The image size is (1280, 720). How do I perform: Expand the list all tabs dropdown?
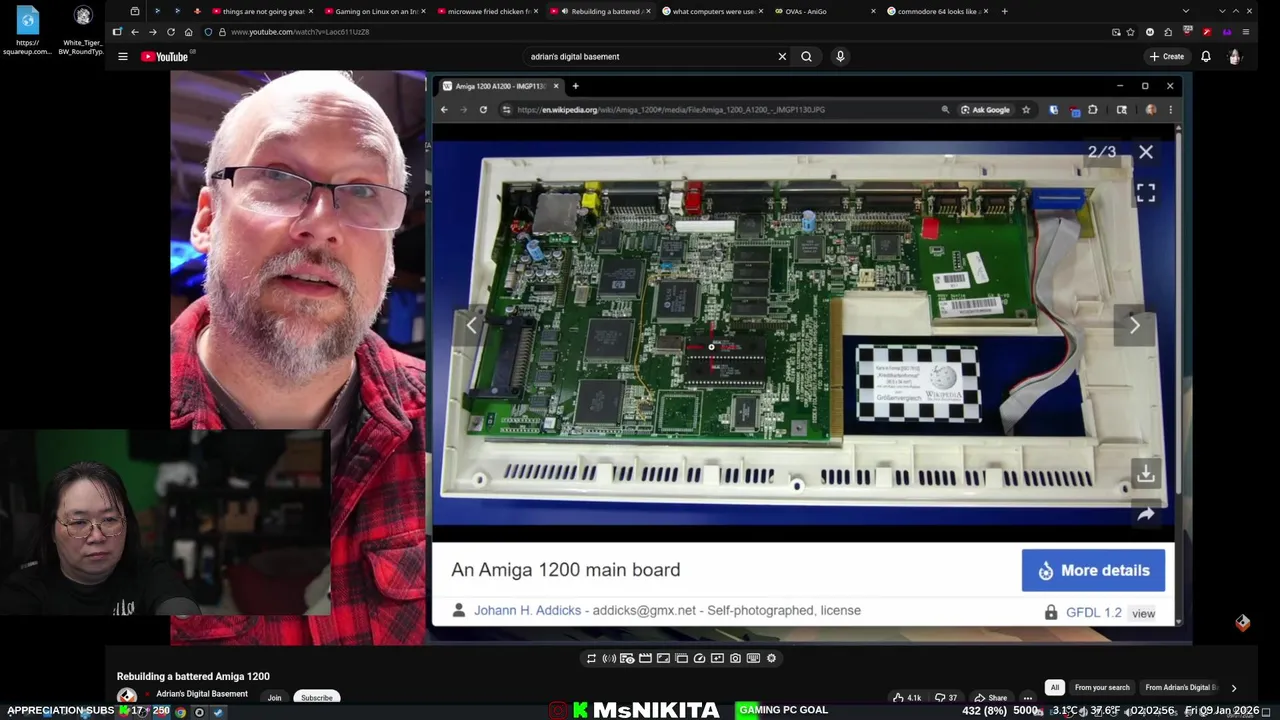click(x=1186, y=11)
